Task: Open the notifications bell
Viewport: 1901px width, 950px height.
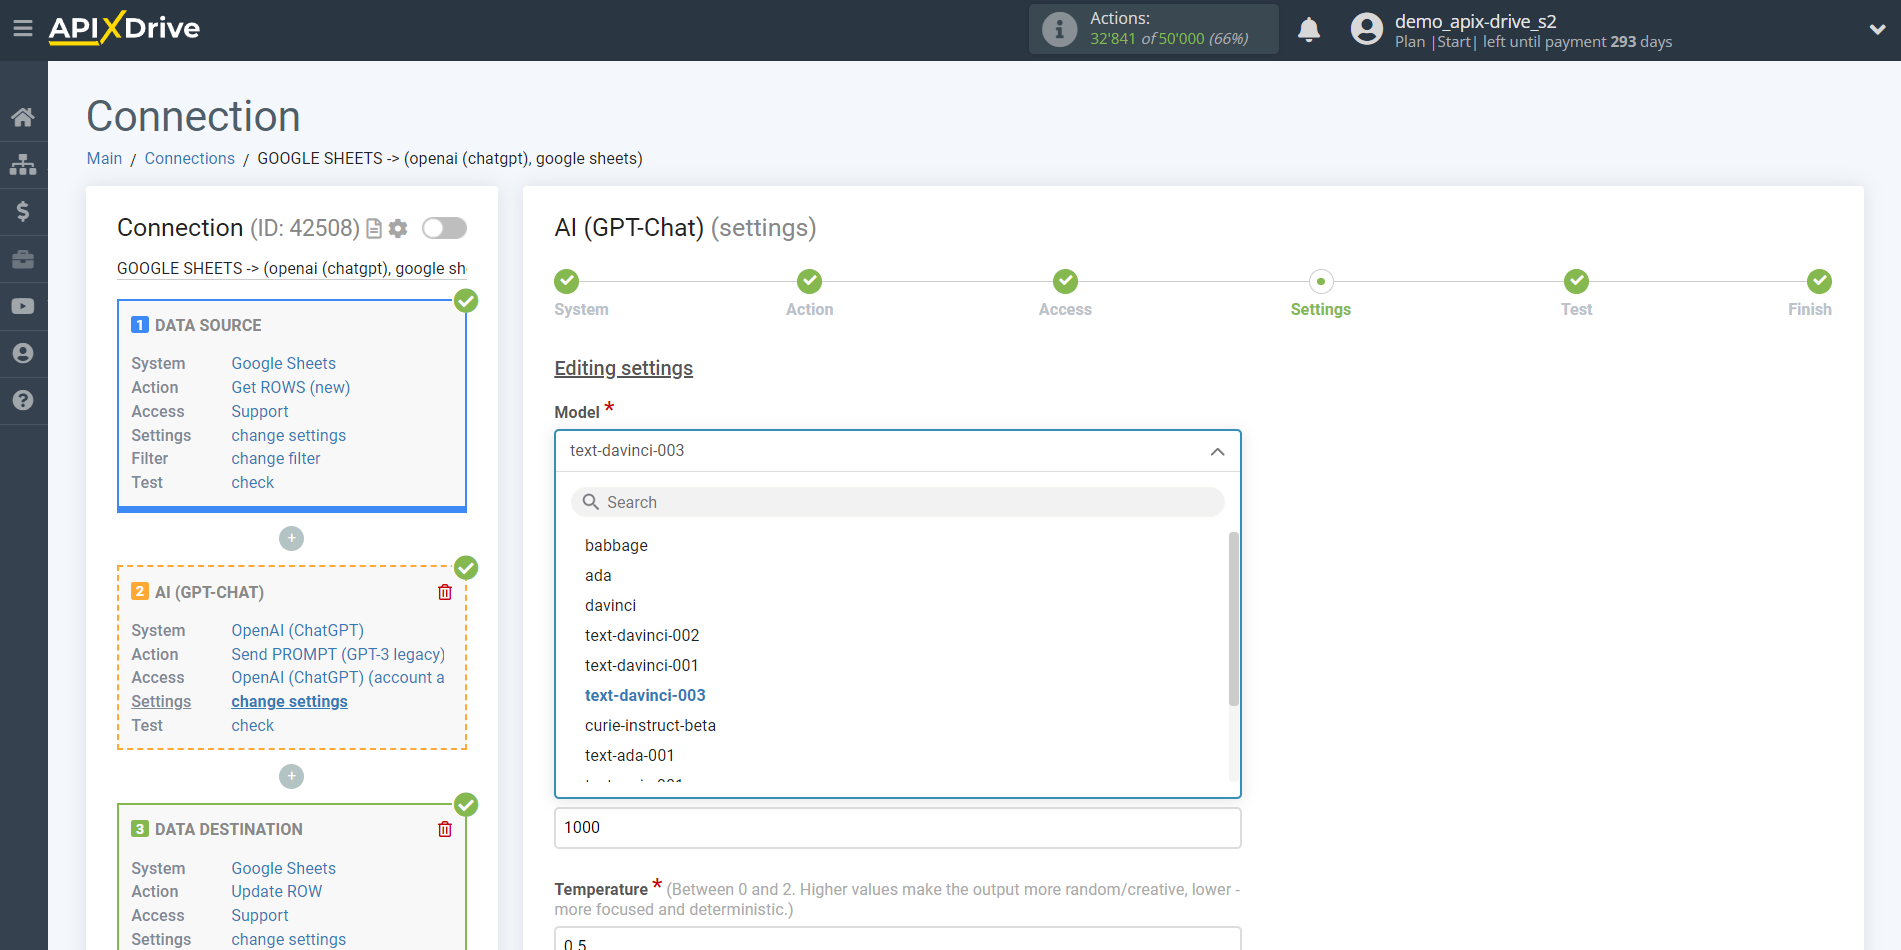Action: tap(1309, 30)
